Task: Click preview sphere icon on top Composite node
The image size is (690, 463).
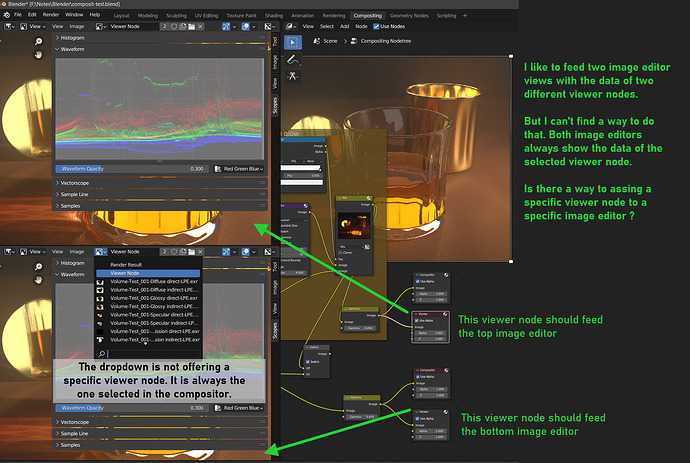Action: click(x=446, y=275)
